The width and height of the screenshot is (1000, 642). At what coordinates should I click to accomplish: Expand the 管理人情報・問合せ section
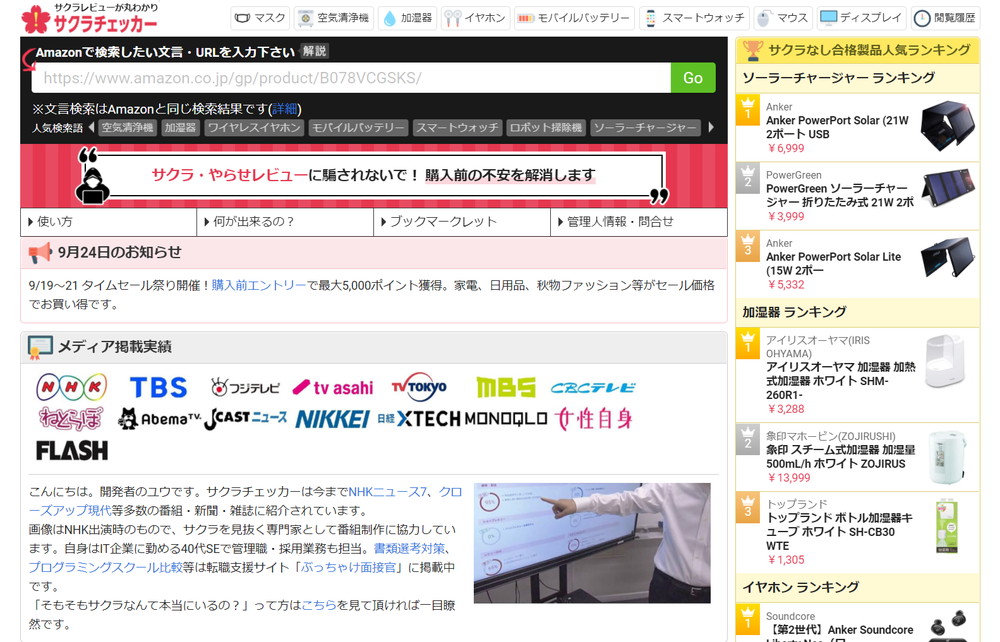[638, 222]
